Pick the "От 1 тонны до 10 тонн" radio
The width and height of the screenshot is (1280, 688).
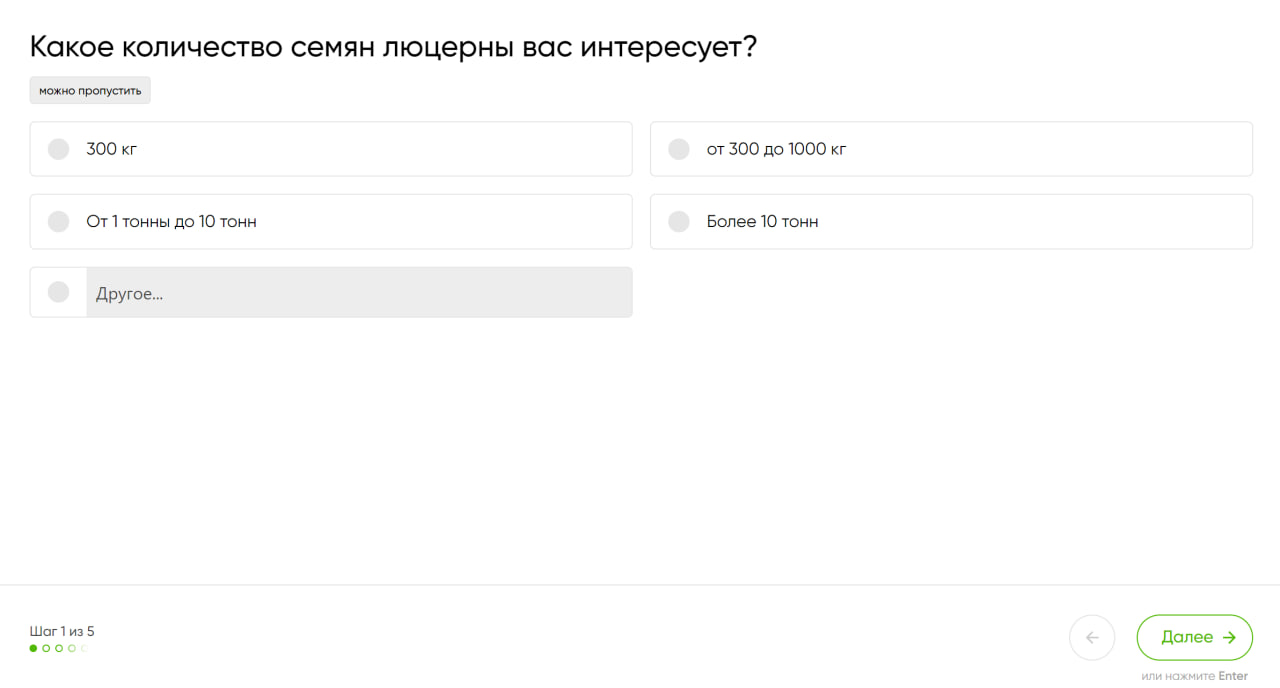[59, 221]
